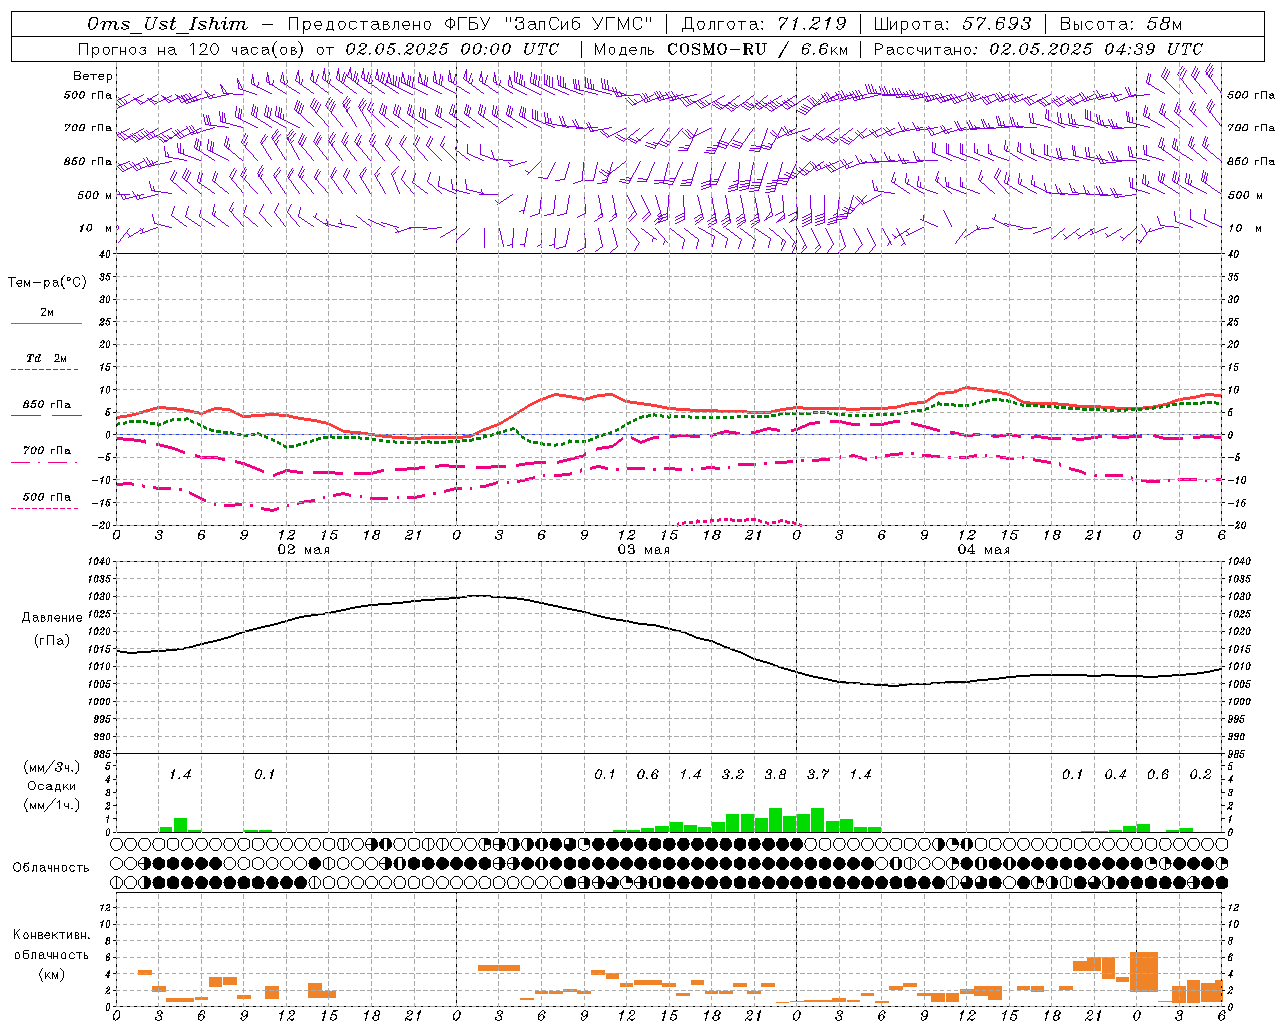
Task: Select the Облачность cloudiness row label
Action: [51, 868]
